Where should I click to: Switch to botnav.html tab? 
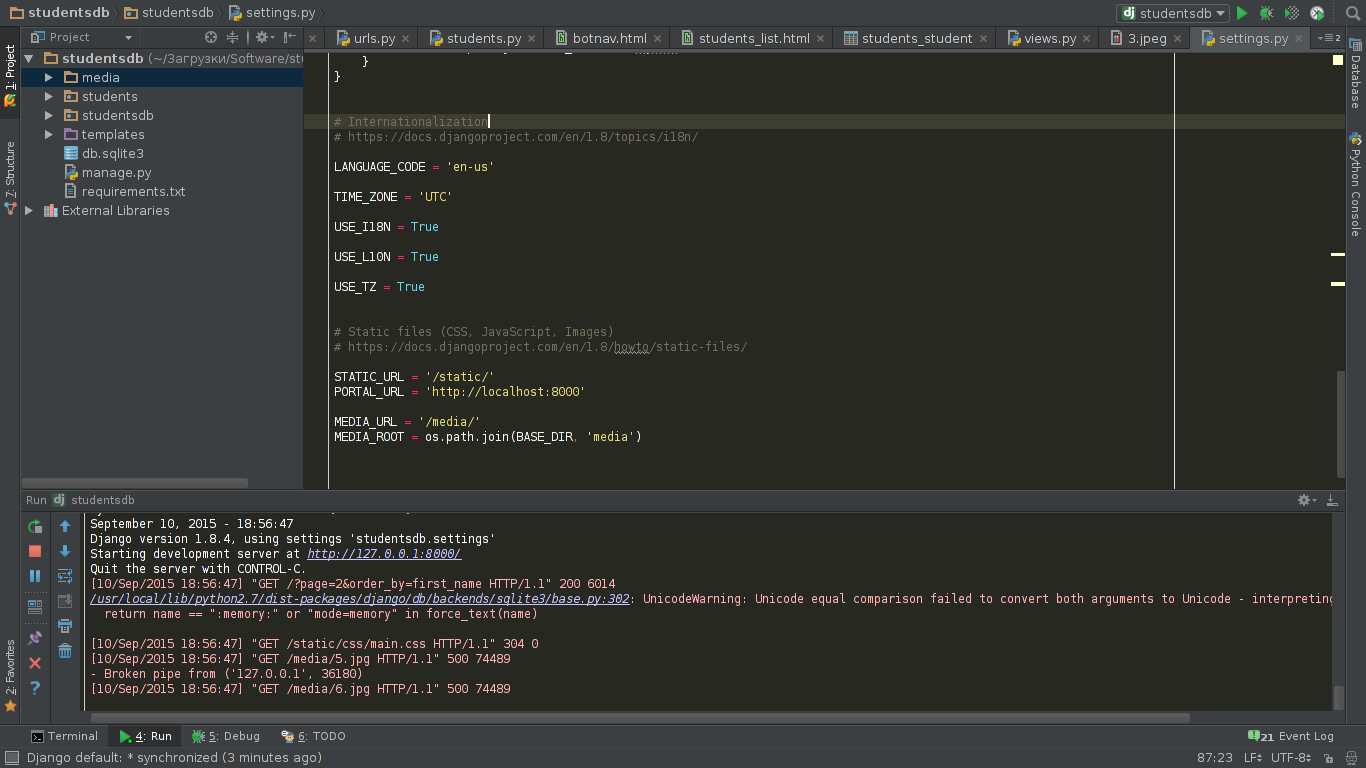pos(609,38)
